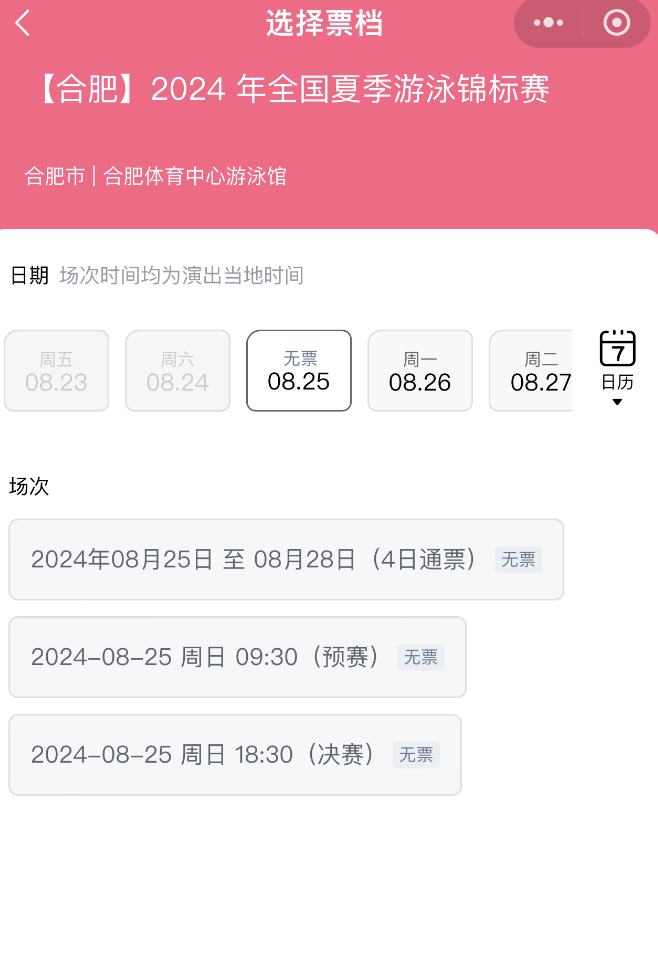658x960 pixels.
Task: Select the 18:30 决赛 session card
Action: tap(233, 754)
